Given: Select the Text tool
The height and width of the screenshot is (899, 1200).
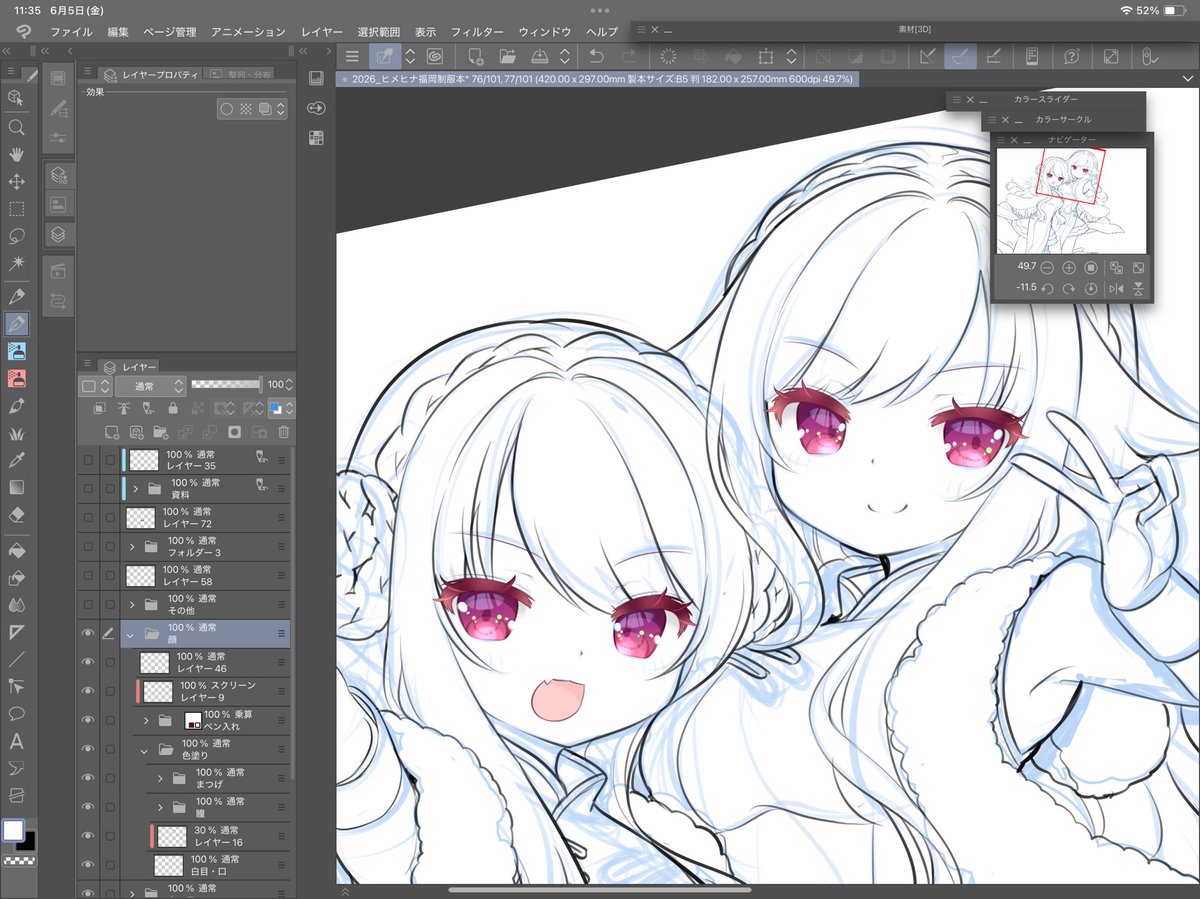Looking at the screenshot, I should (16, 741).
